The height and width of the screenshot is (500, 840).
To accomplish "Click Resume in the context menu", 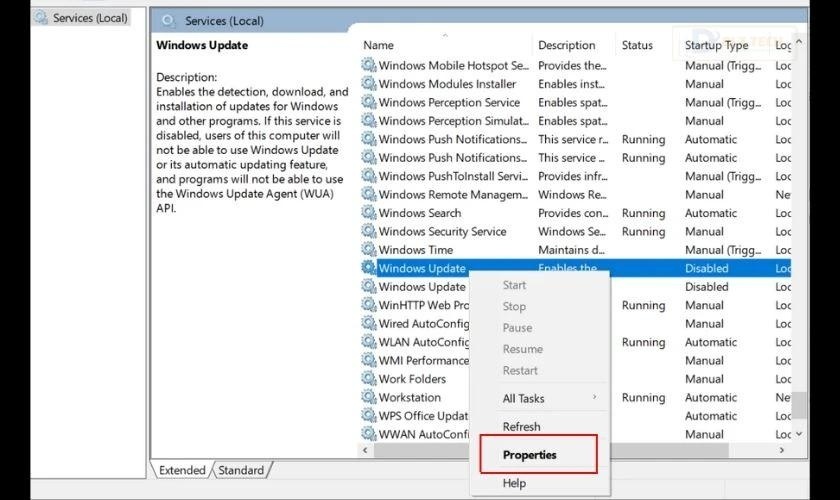I will (x=522, y=349).
